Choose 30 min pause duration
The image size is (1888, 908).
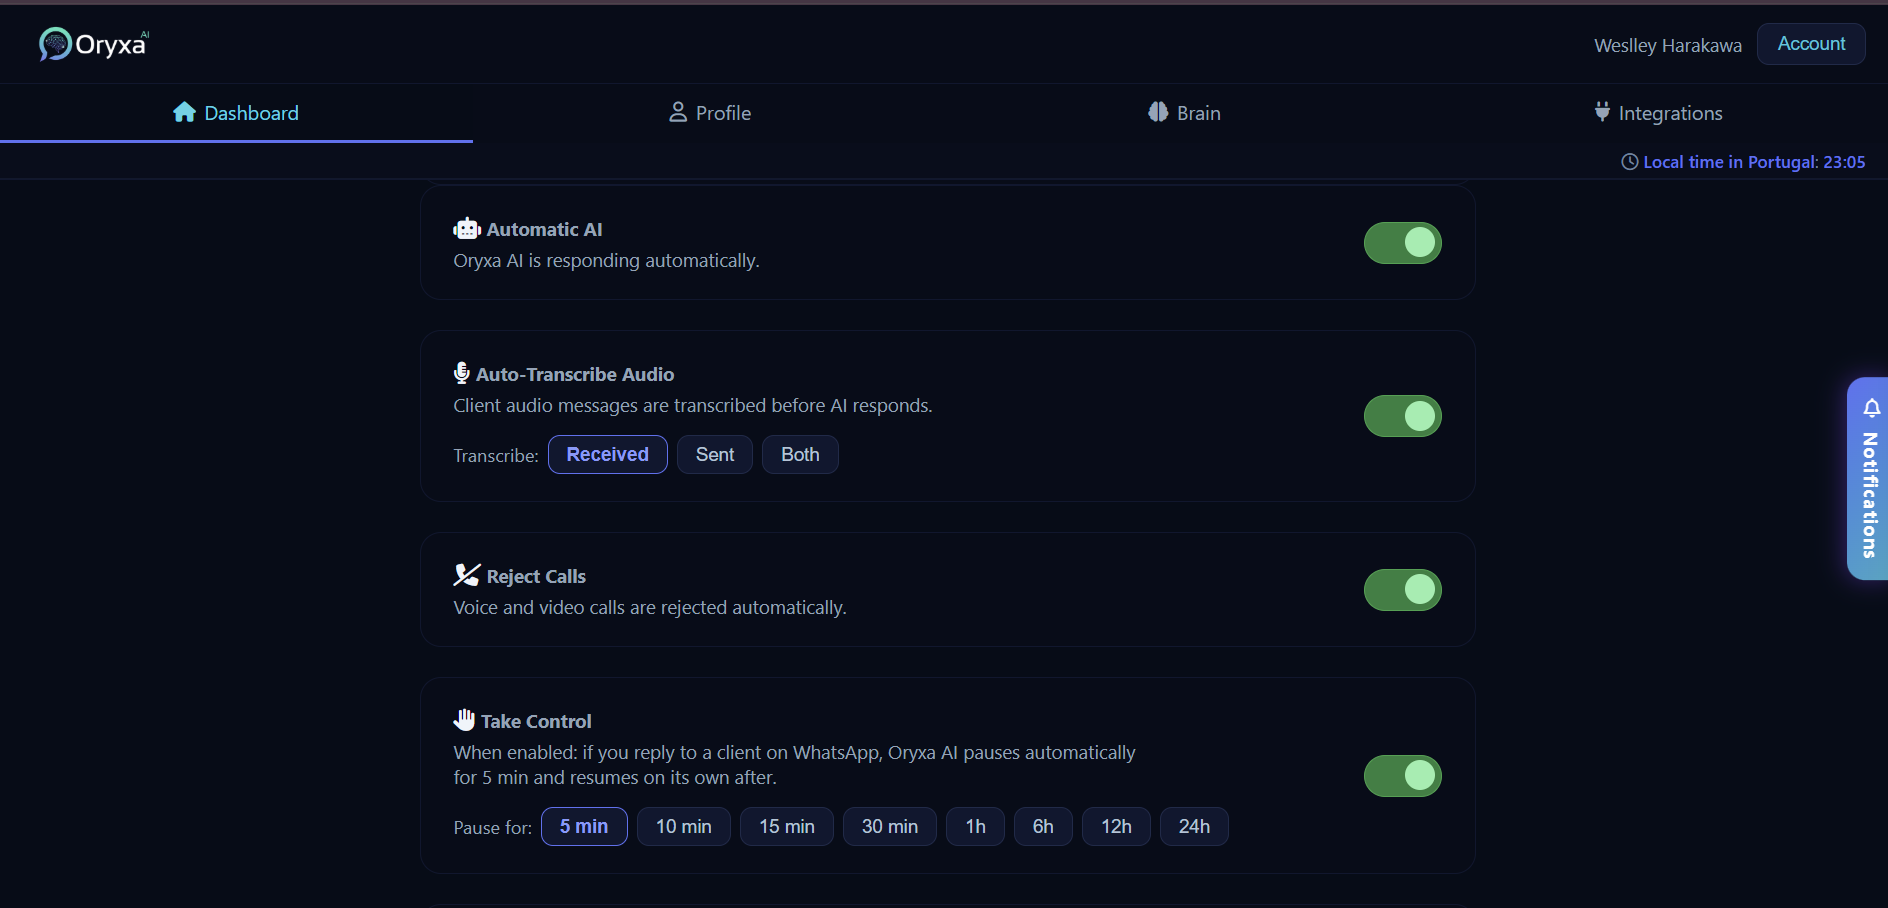[890, 827]
